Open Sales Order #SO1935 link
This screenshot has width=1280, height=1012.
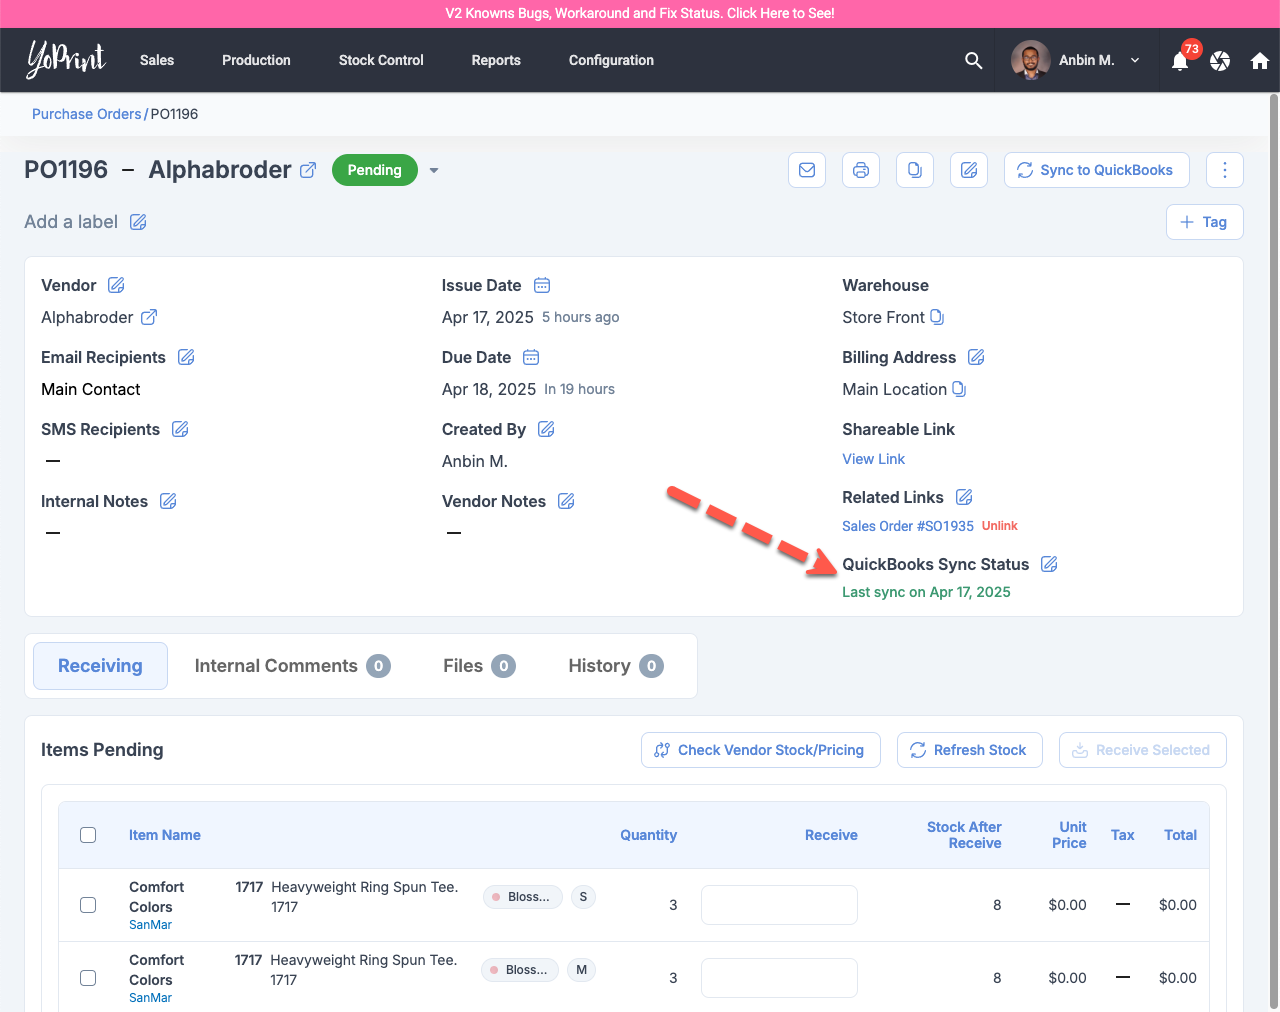coord(907,526)
